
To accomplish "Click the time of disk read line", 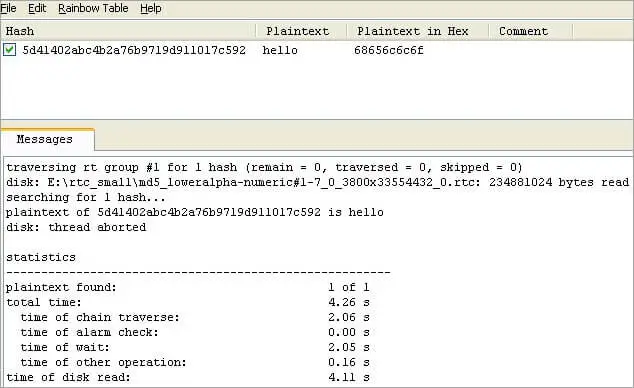I will pos(188,377).
